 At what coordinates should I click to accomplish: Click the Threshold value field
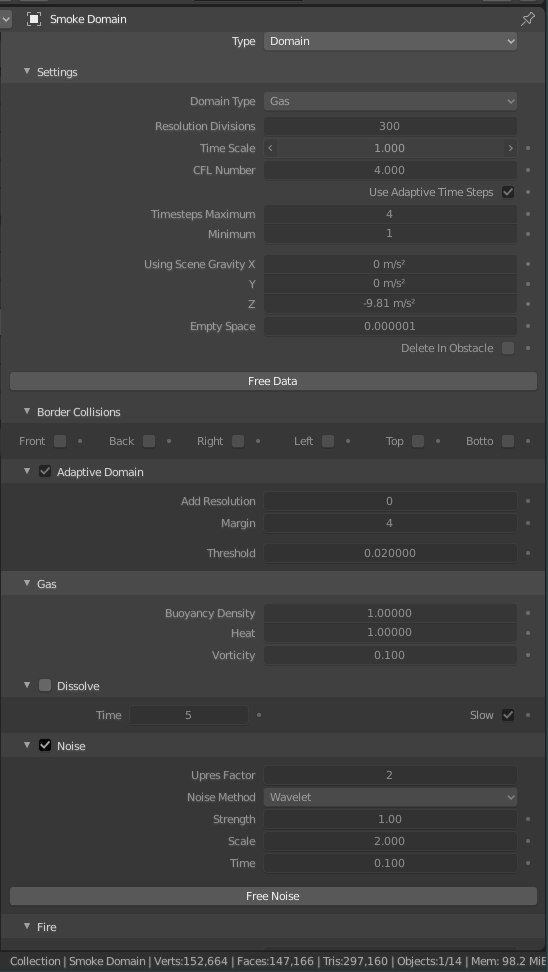390,553
